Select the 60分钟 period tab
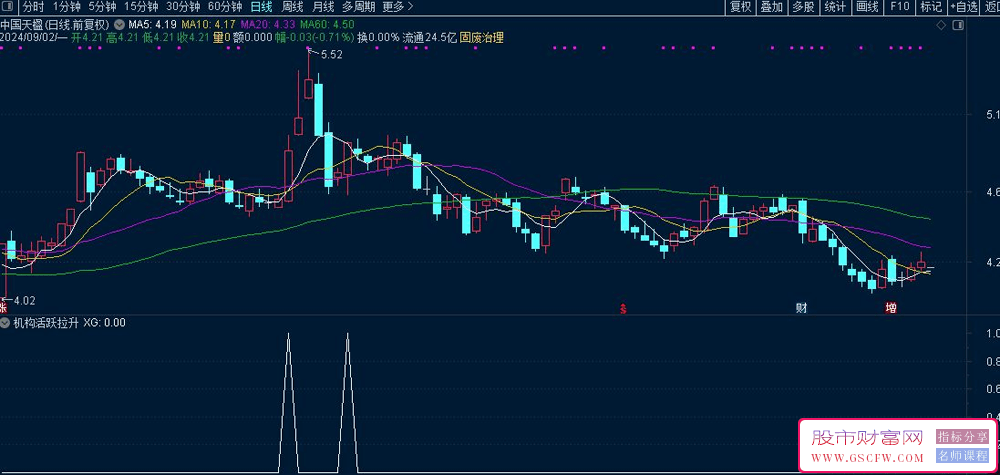The image size is (1000, 475). (225, 7)
